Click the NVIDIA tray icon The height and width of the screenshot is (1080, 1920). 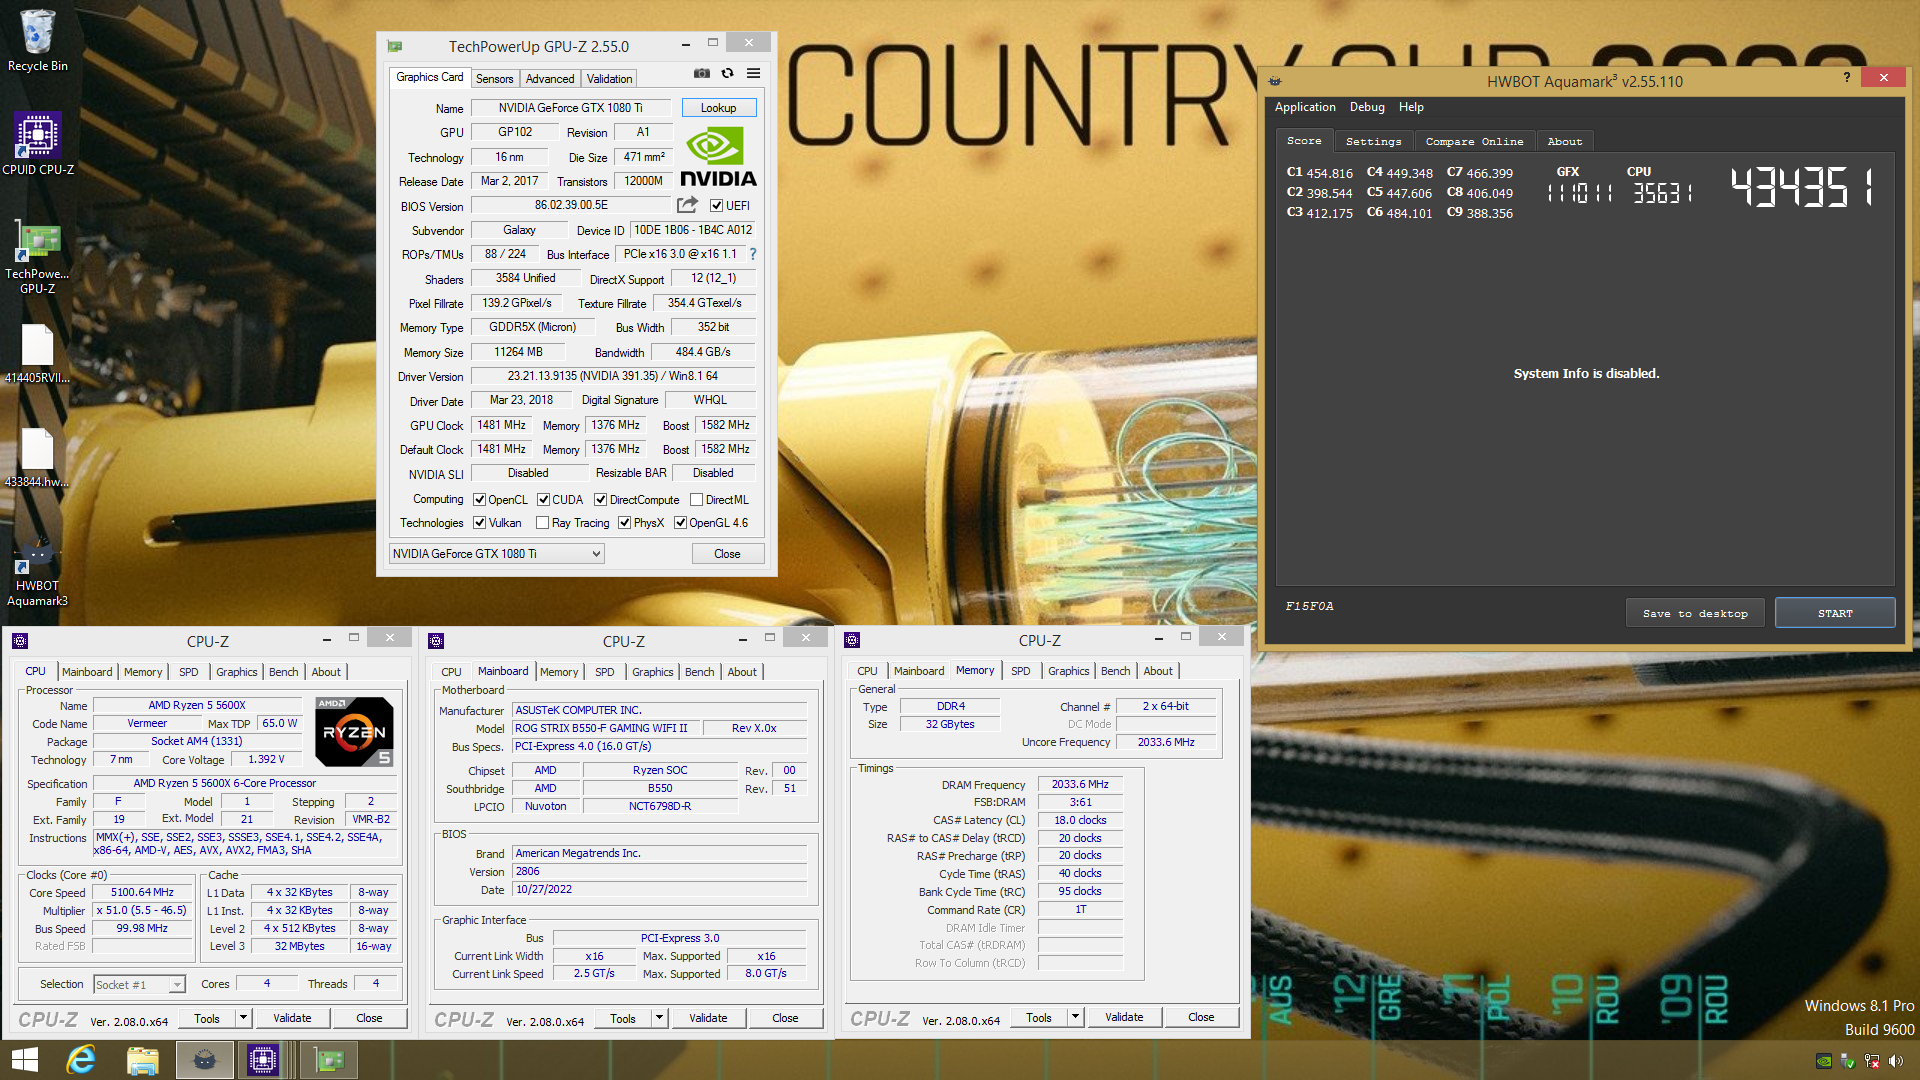tap(1824, 1061)
